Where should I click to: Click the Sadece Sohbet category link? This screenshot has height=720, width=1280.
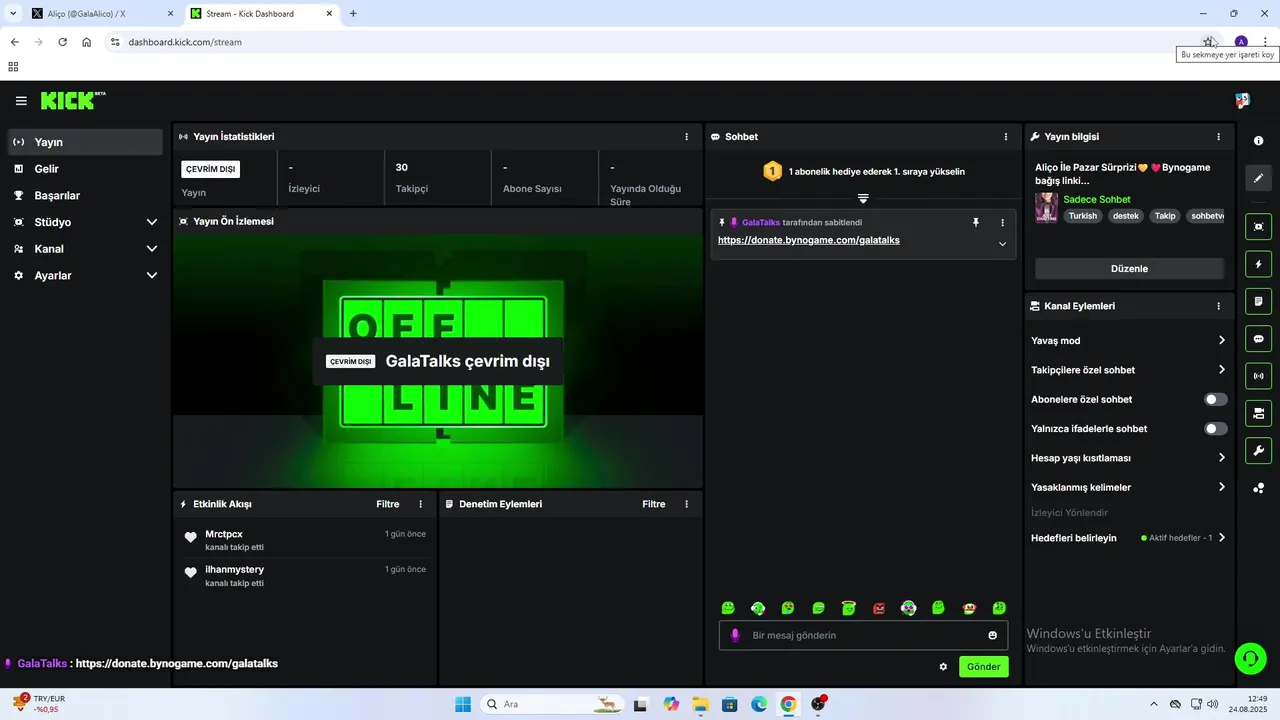coord(1097,200)
